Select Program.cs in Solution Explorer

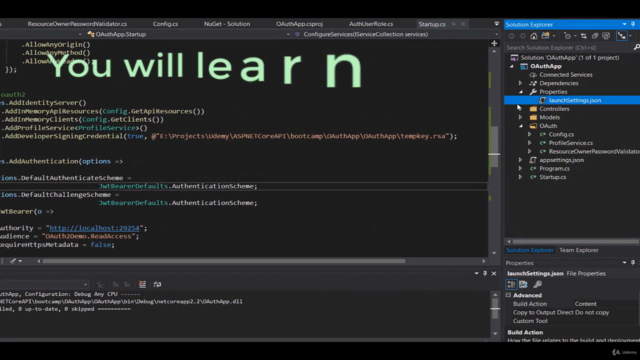554,169
